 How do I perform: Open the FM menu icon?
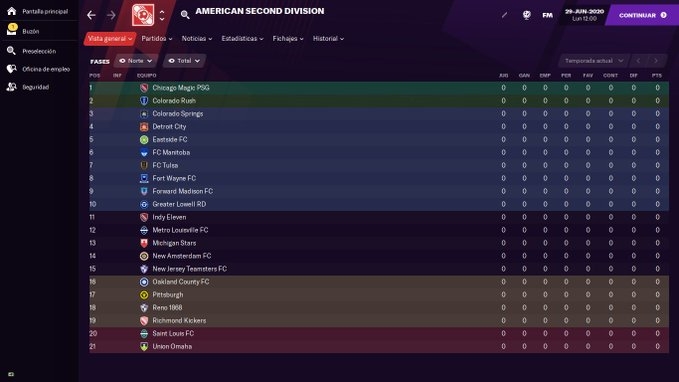pyautogui.click(x=547, y=15)
